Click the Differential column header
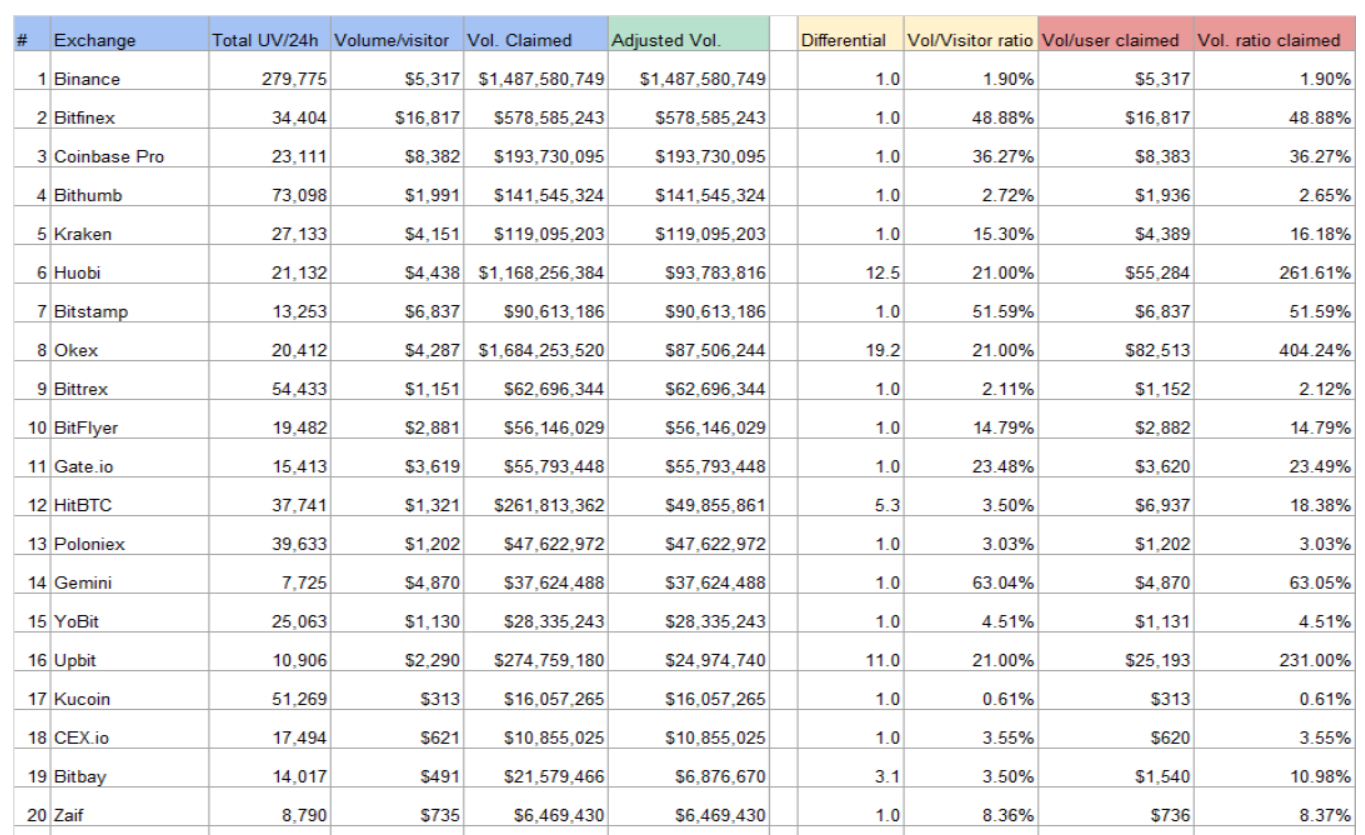Viewport: 1365px width, 835px height. click(x=849, y=40)
